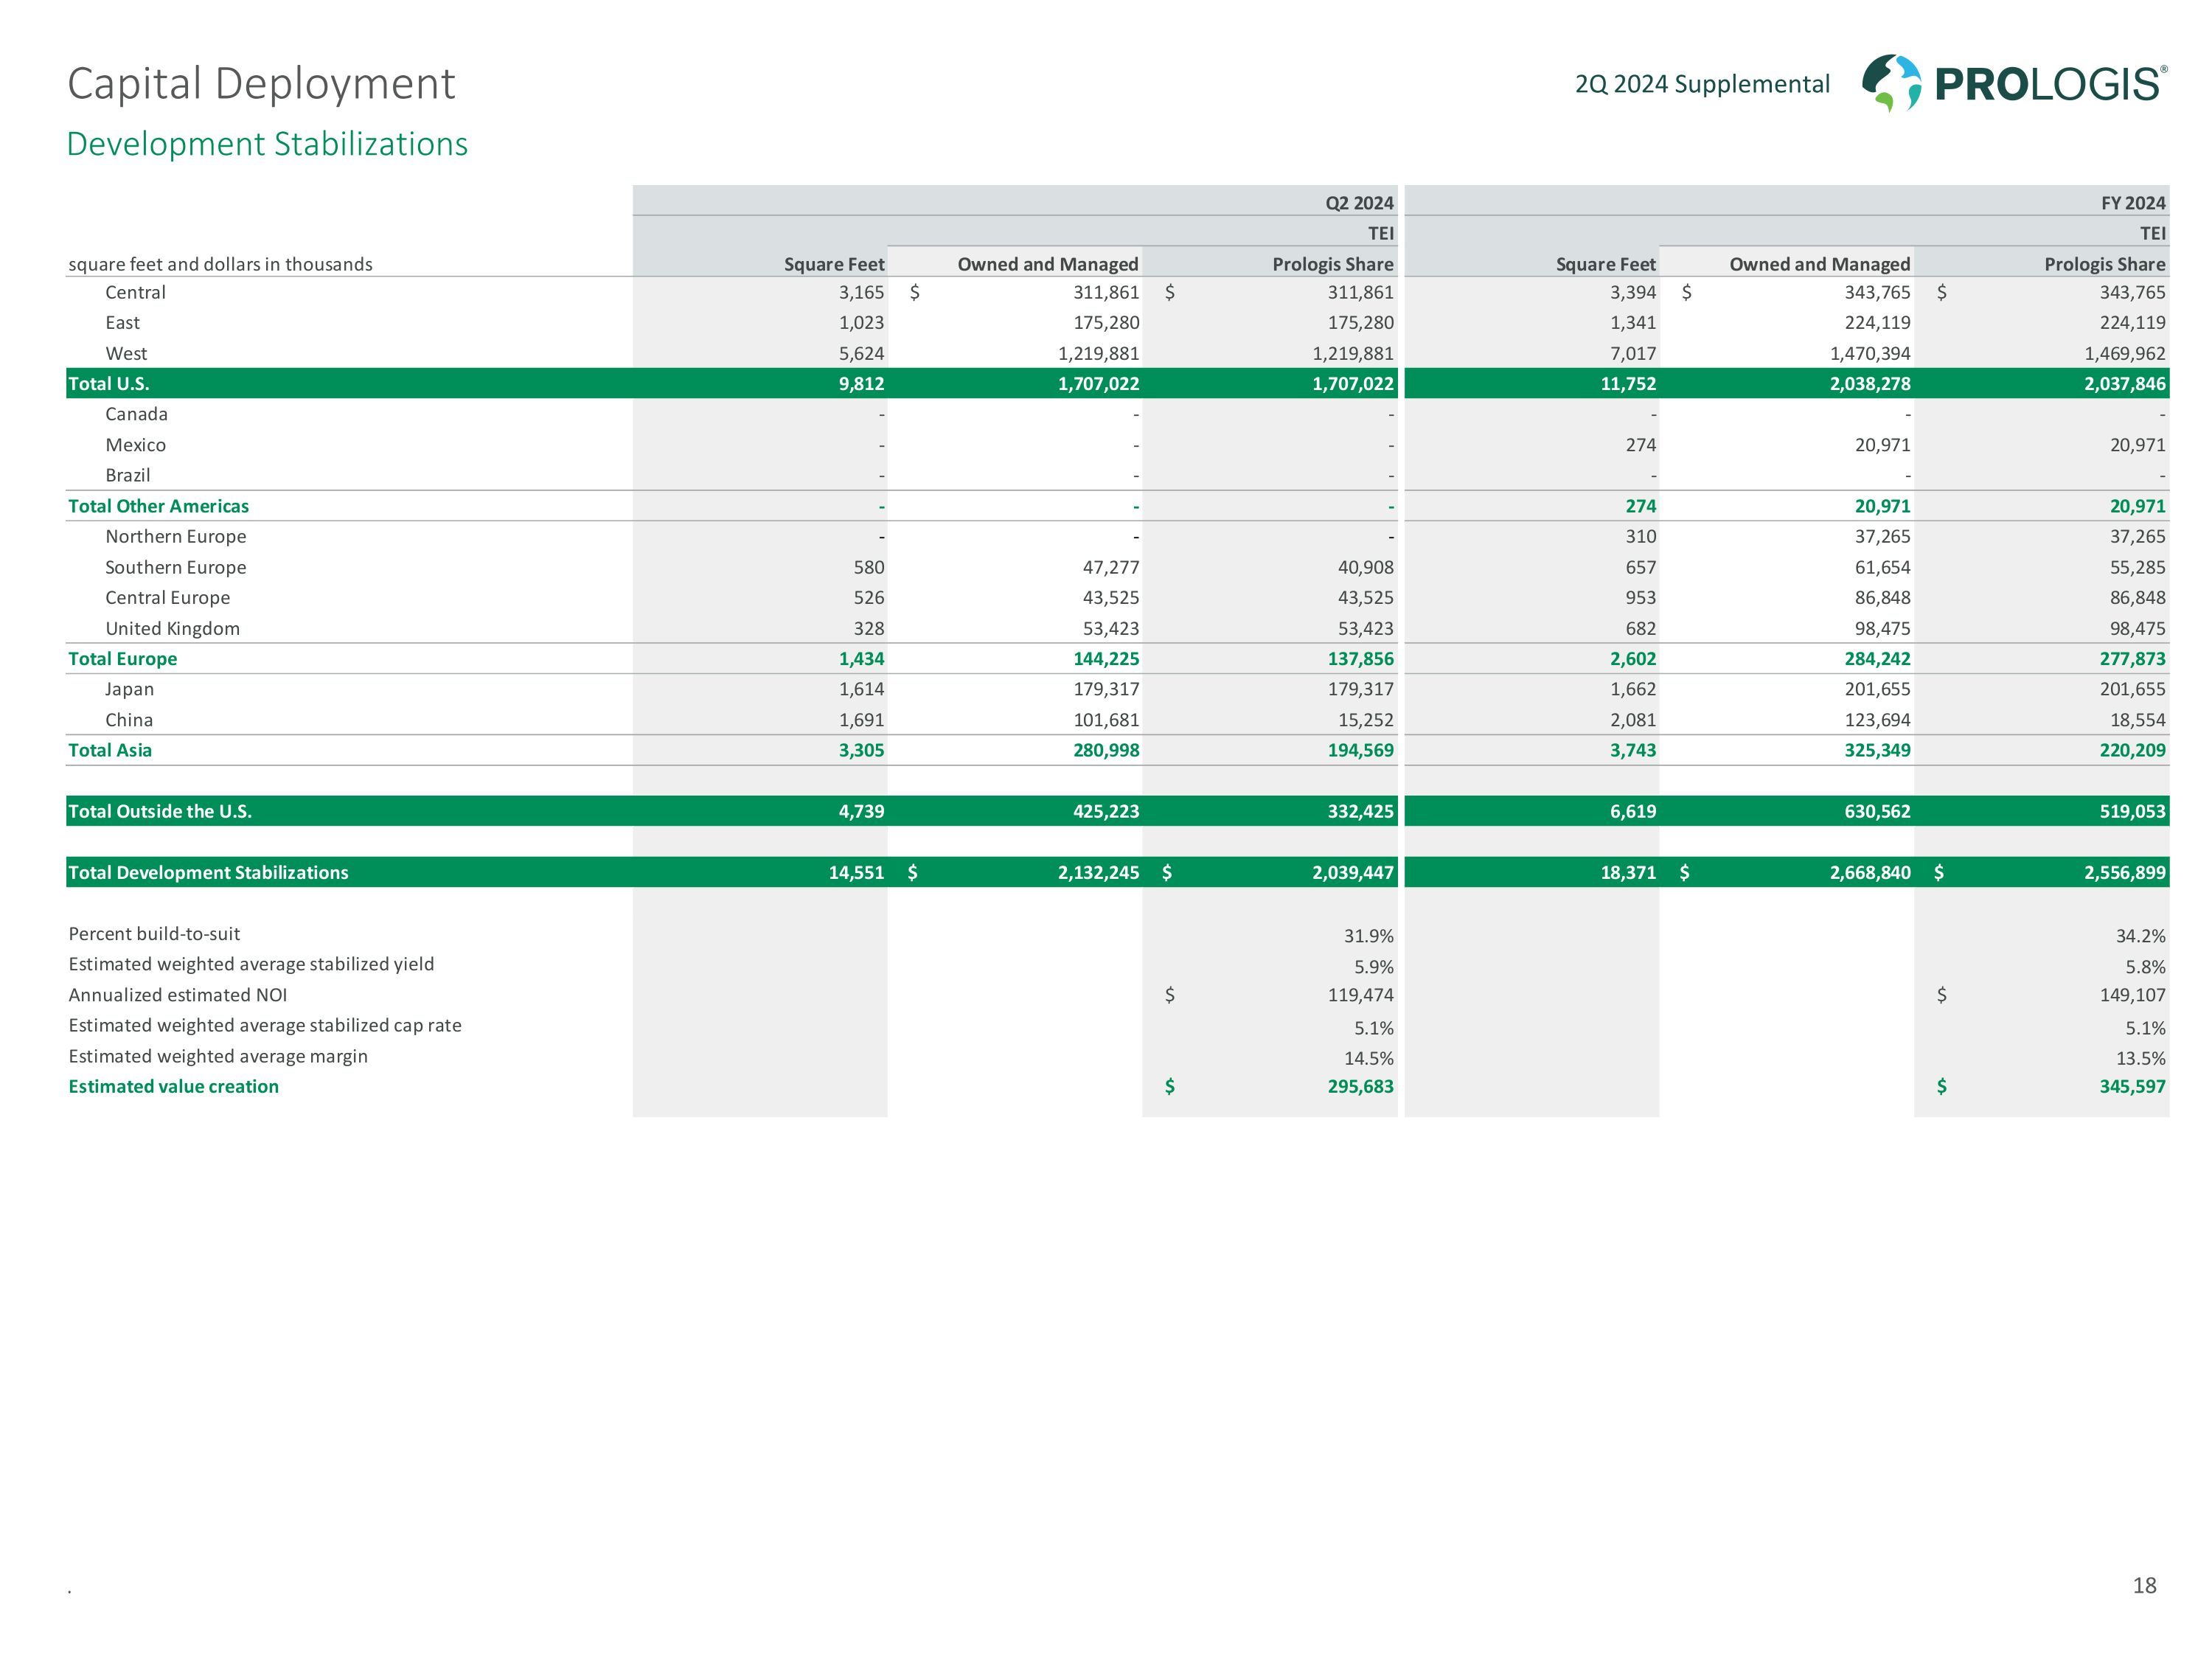Click the Total Asia subtotal label
The image size is (2212, 1659).
point(110,750)
